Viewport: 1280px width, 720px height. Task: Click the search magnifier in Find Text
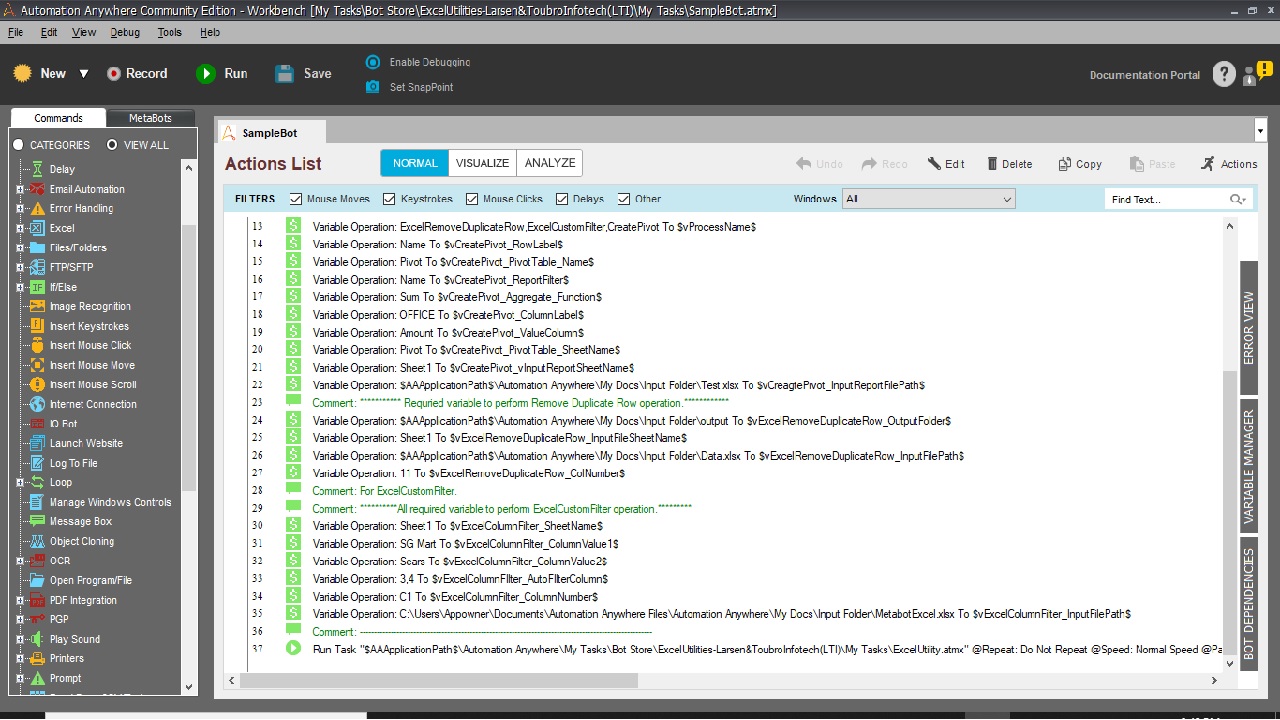pyautogui.click(x=1238, y=199)
